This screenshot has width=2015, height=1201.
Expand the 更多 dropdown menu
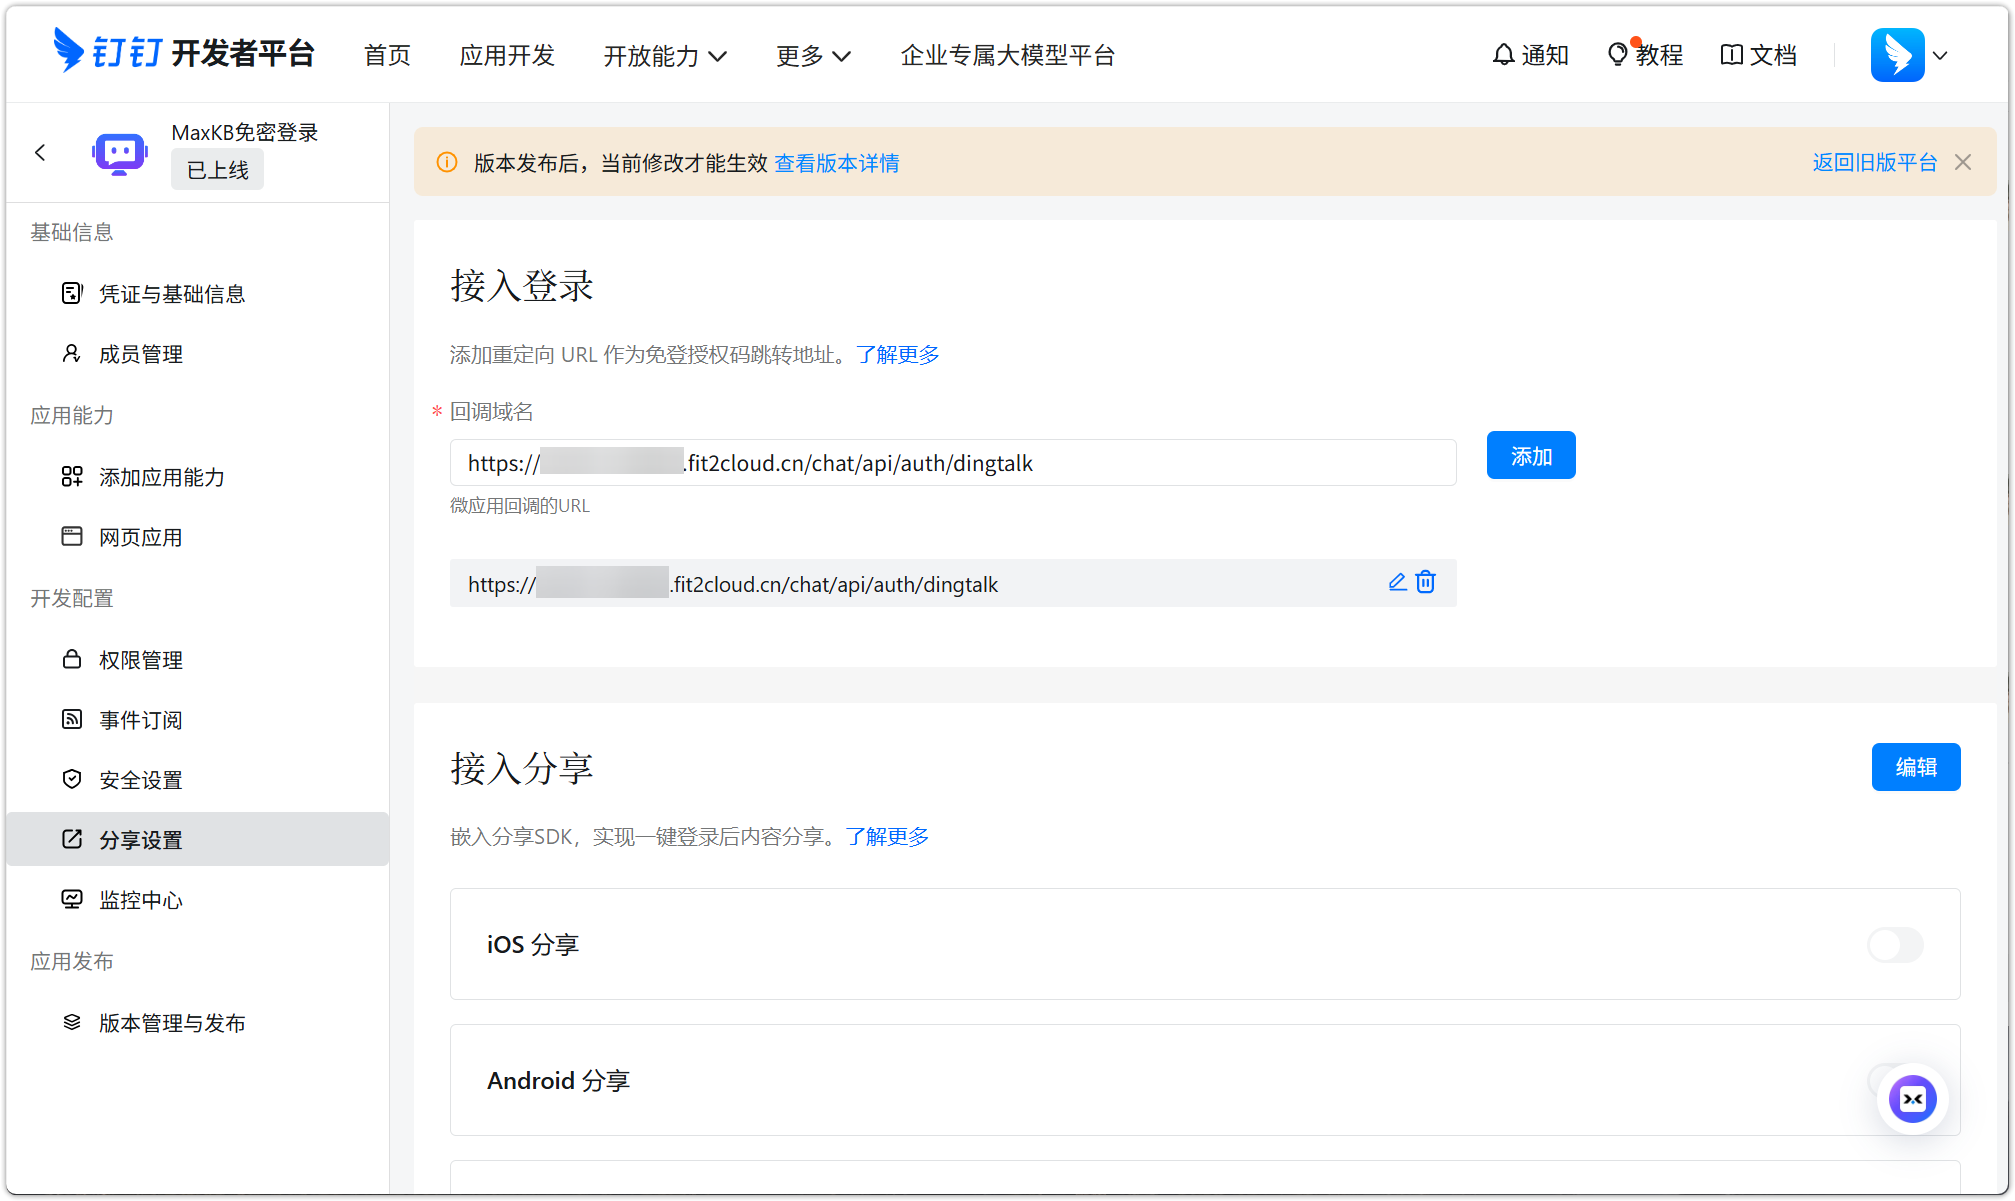tap(812, 56)
